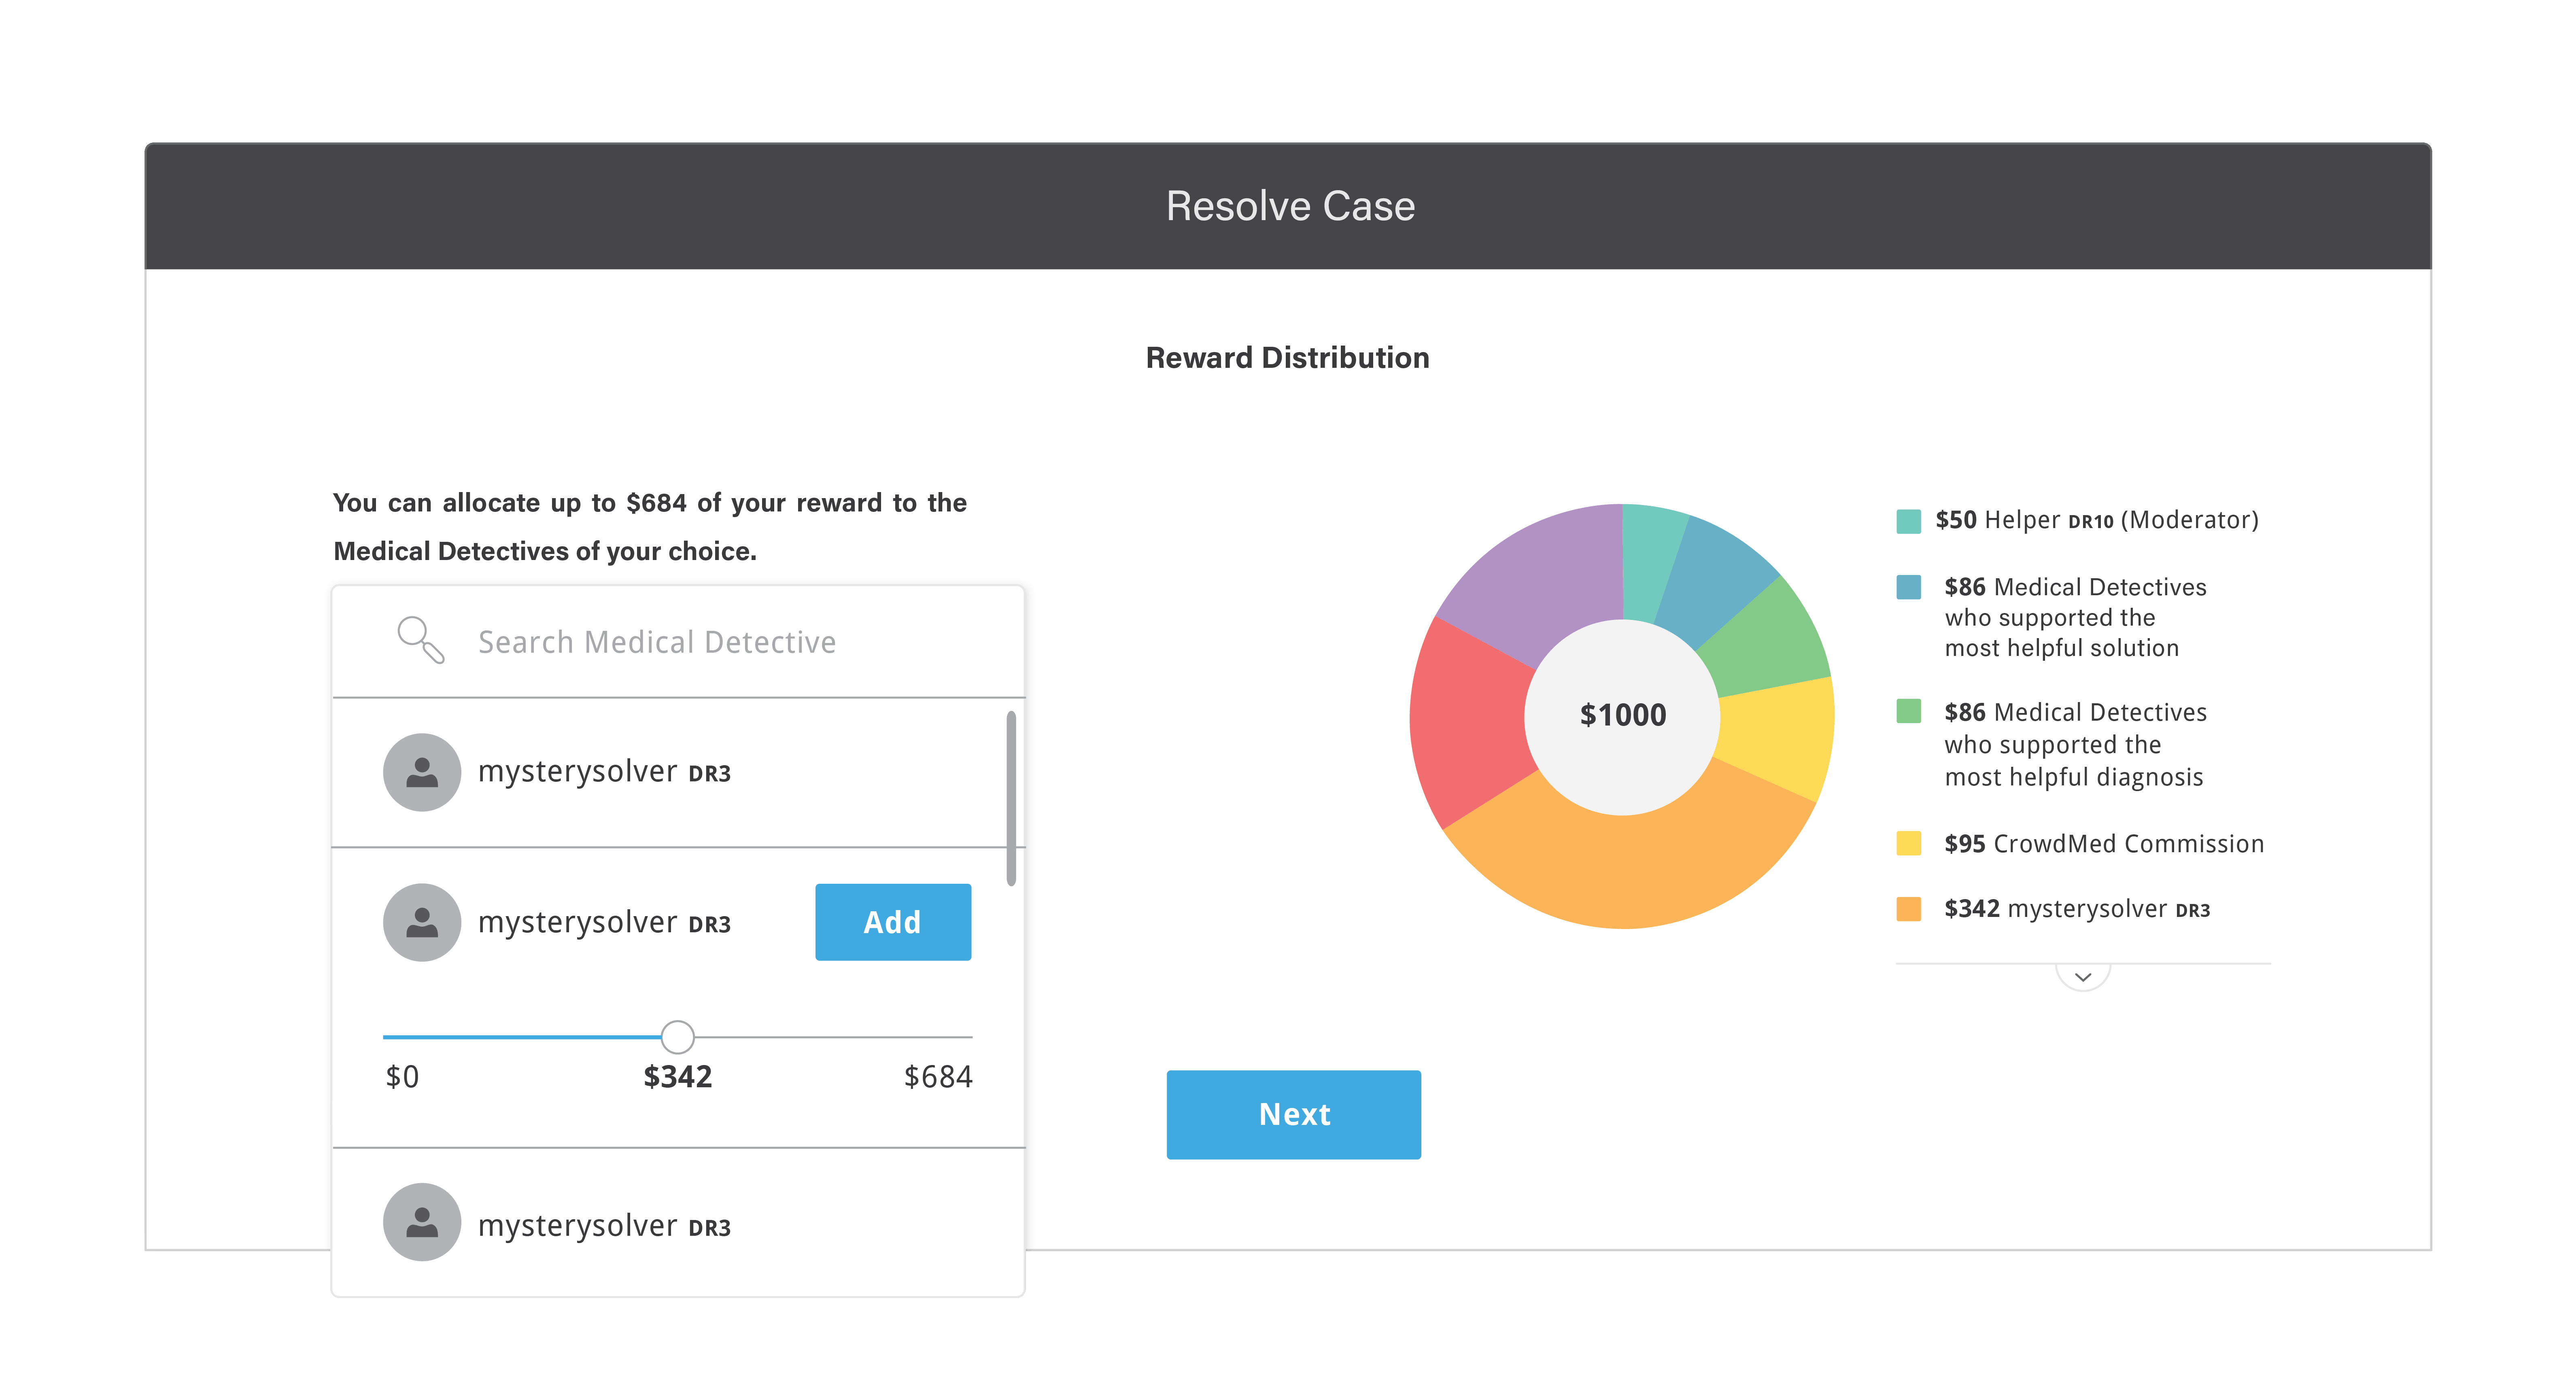
Task: Click the '$50 Helper DR10 (Moderator)' legend text
Action: click(2097, 520)
